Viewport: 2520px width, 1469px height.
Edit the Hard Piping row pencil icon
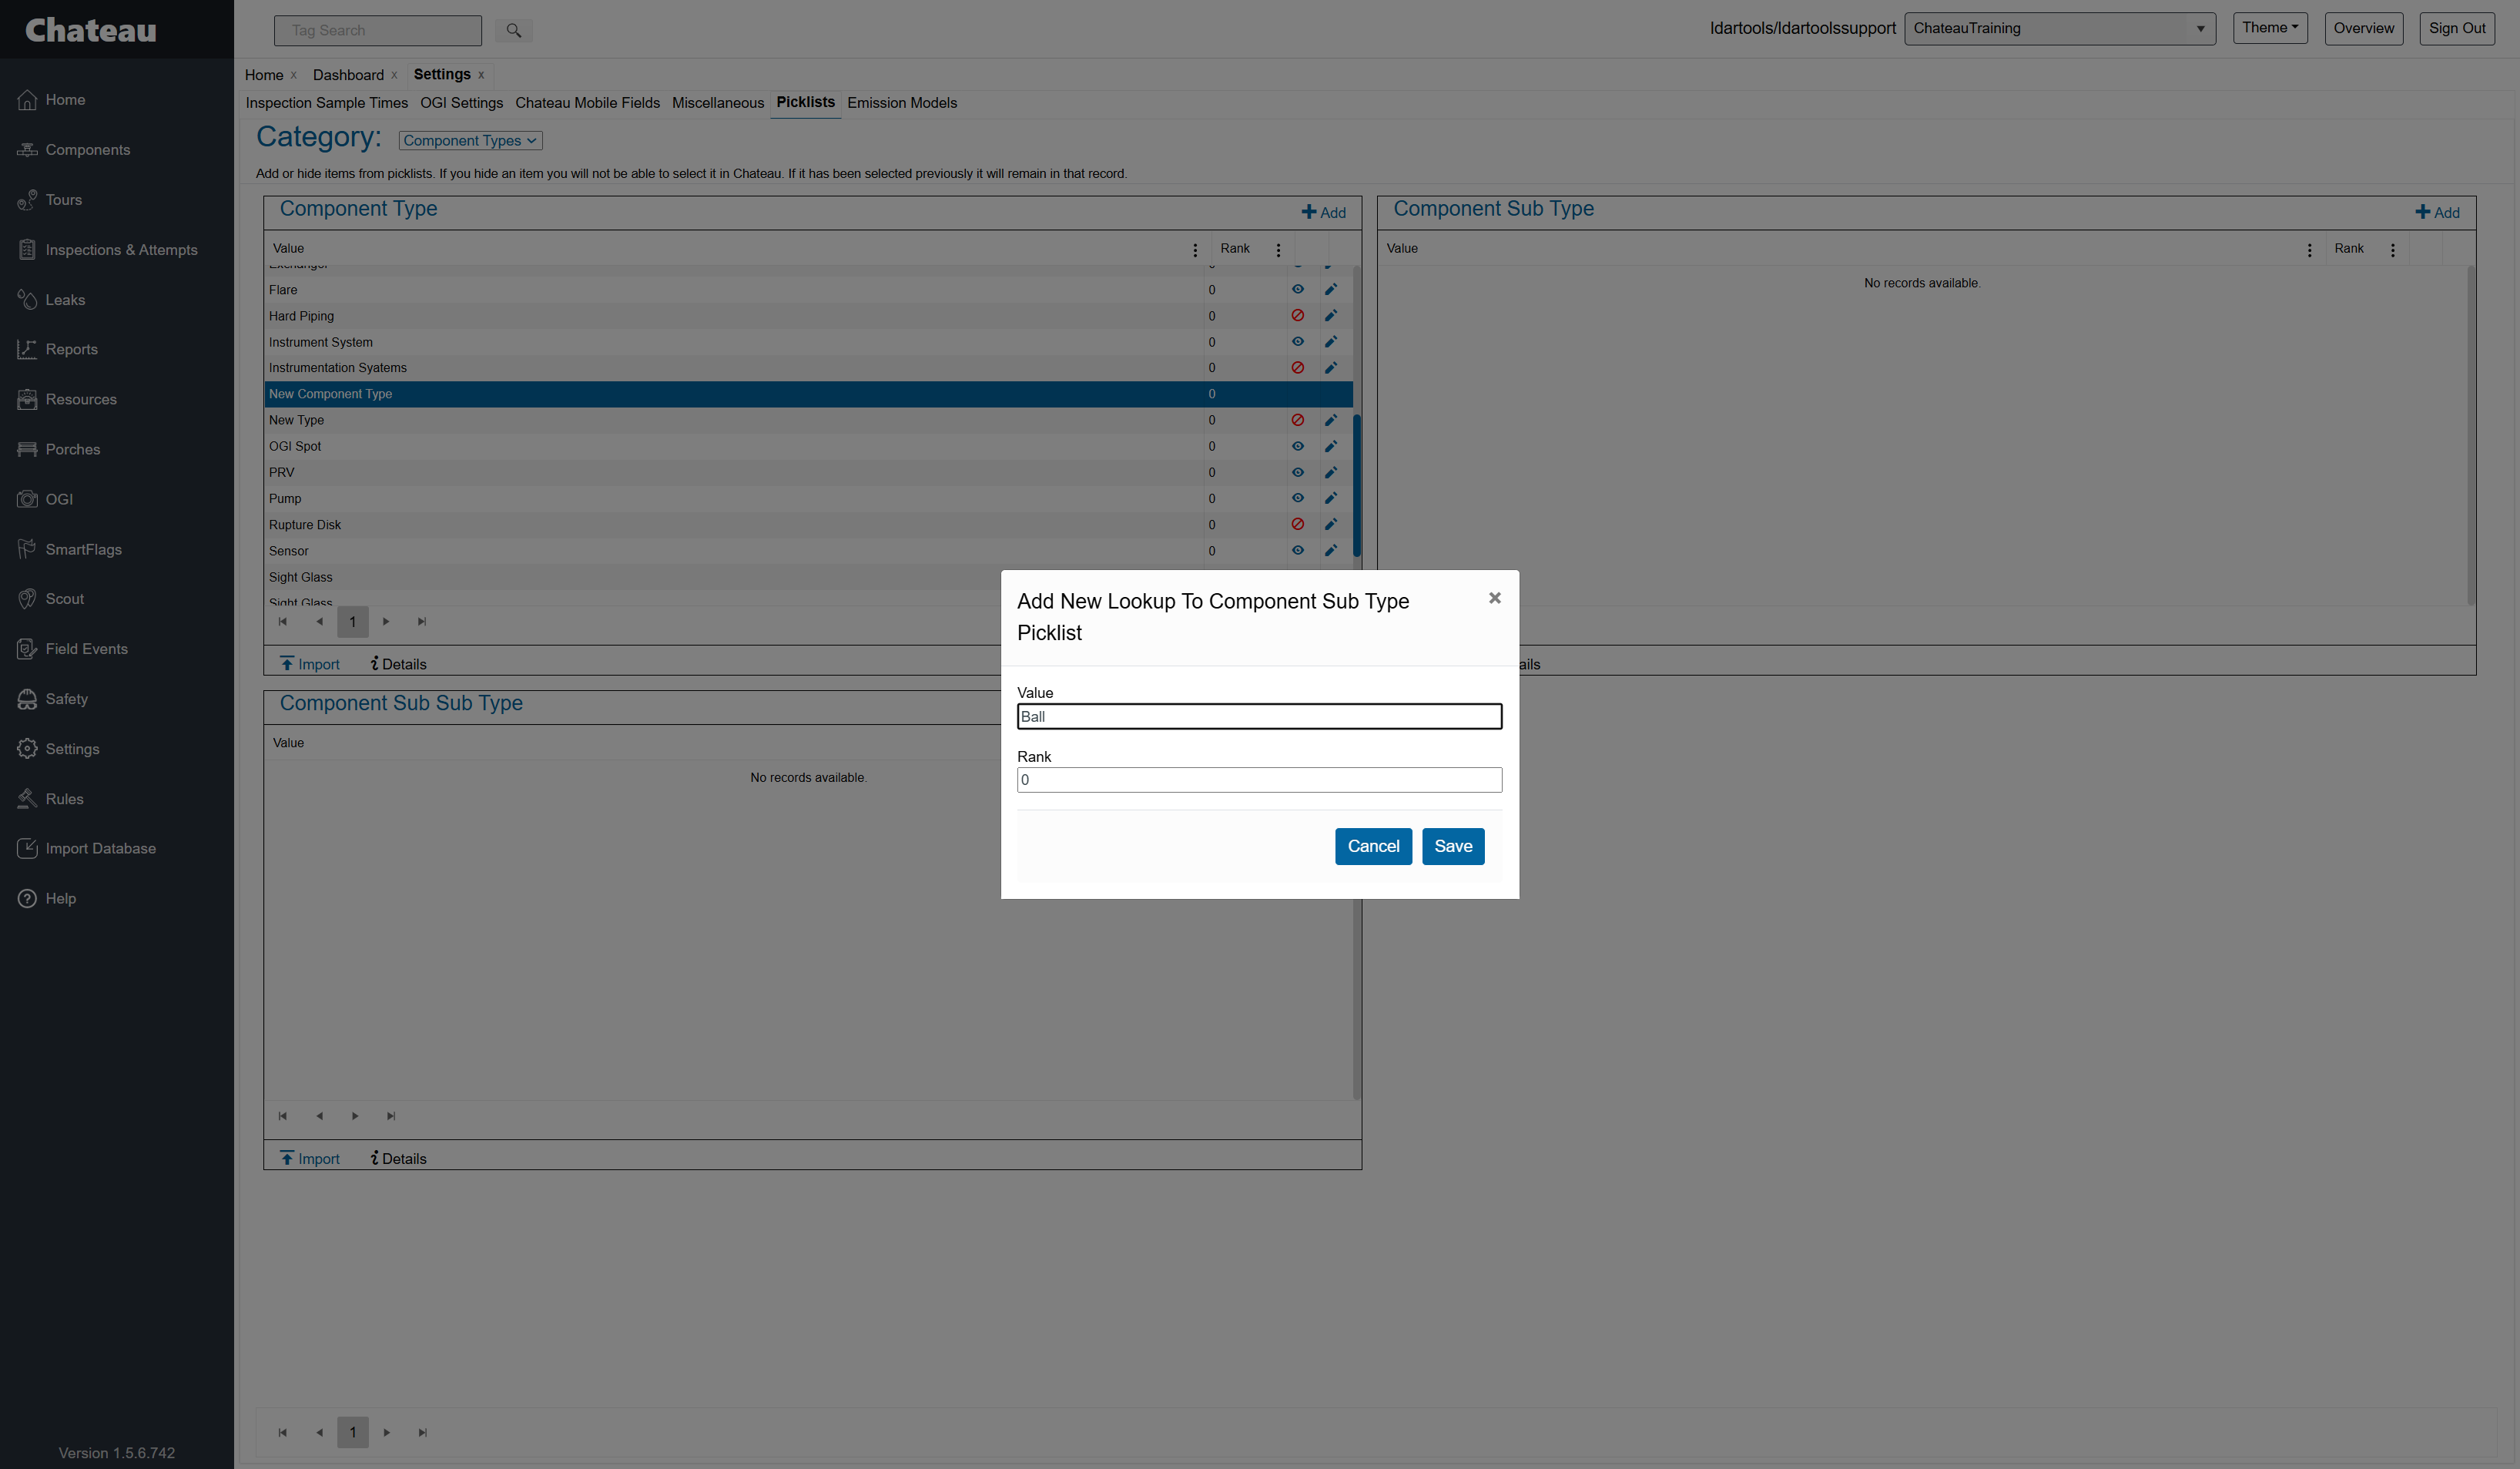click(x=1331, y=315)
